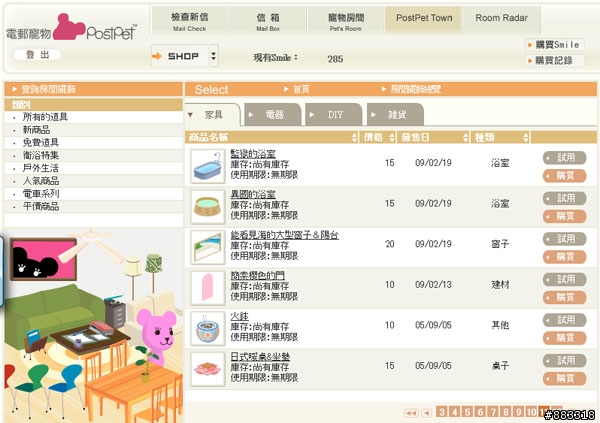The width and height of the screenshot is (600, 423).
Task: Go to previous page with single-arrow icon
Action: pos(427,413)
